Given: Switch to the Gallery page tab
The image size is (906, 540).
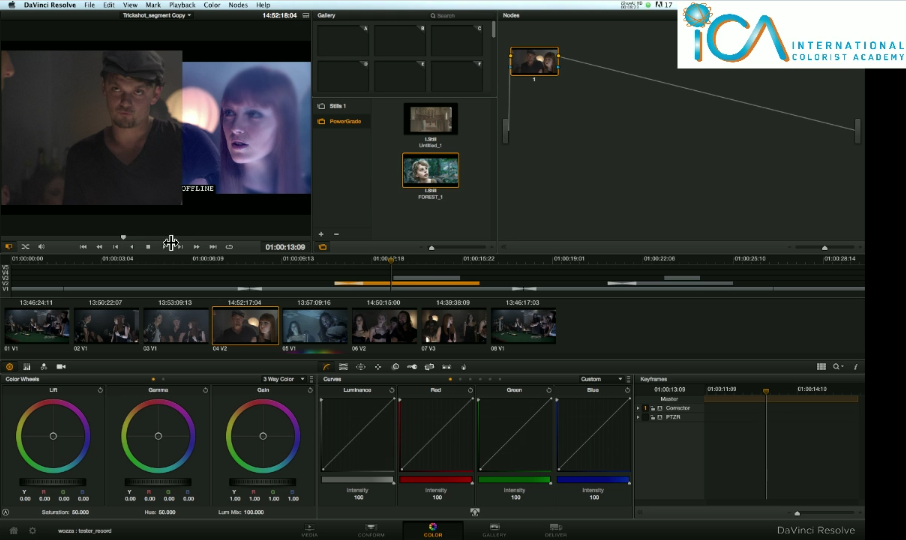Looking at the screenshot, I should click(494, 530).
